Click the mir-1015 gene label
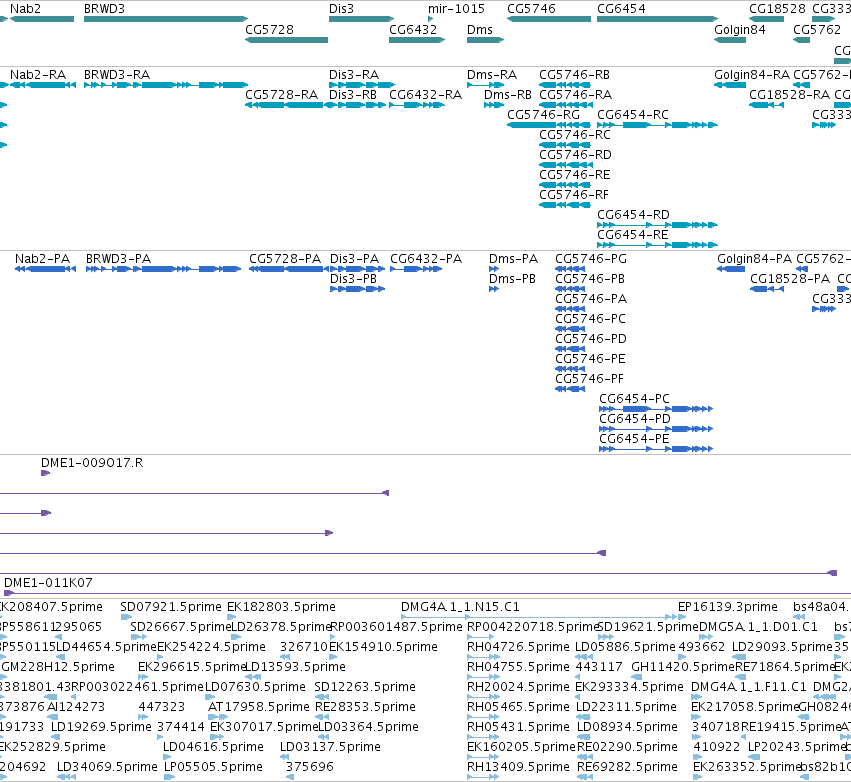Image resolution: width=851 pixels, height=782 pixels. coord(456,9)
